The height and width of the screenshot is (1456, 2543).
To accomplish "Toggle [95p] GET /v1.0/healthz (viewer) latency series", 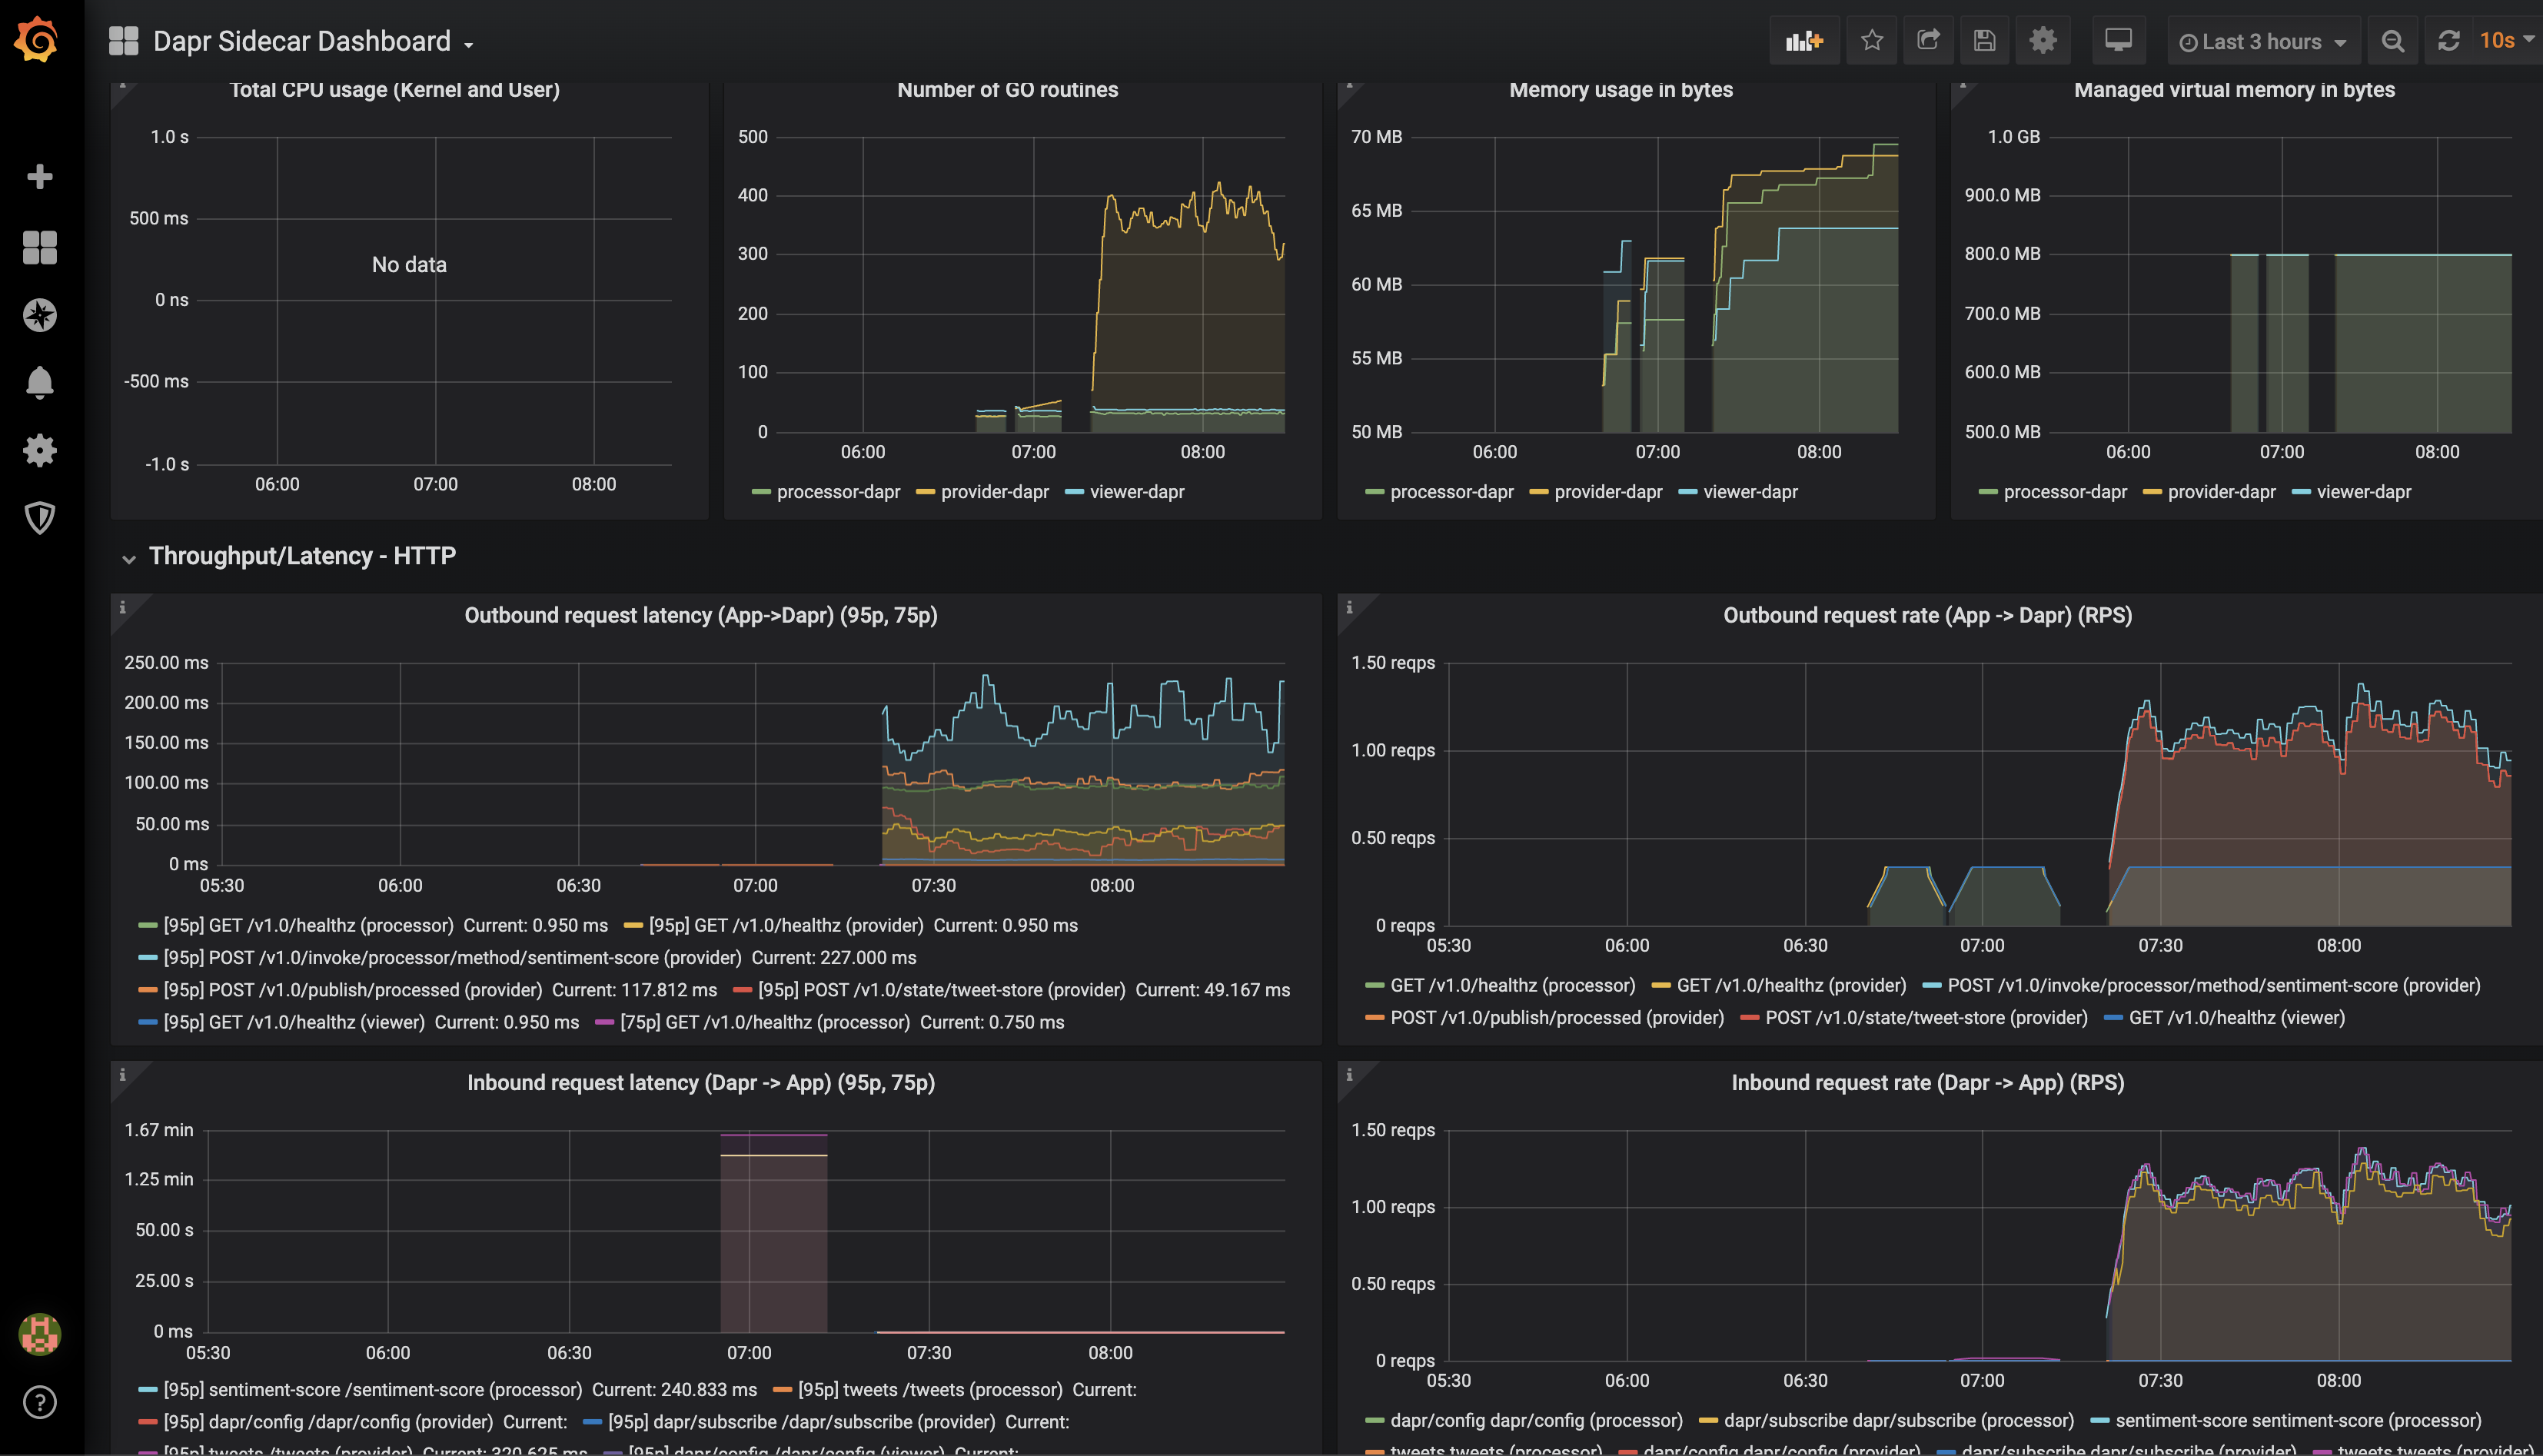I will [294, 1022].
